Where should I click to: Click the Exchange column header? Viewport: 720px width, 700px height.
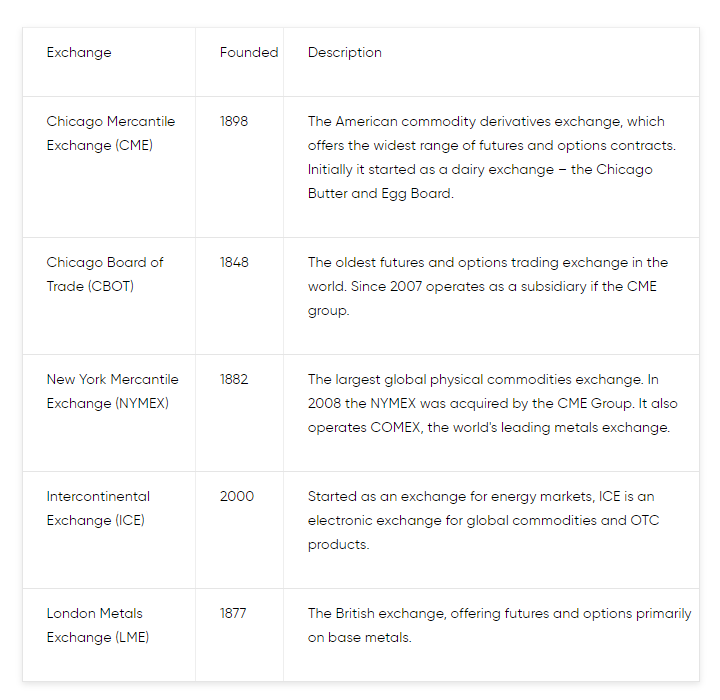(x=79, y=53)
